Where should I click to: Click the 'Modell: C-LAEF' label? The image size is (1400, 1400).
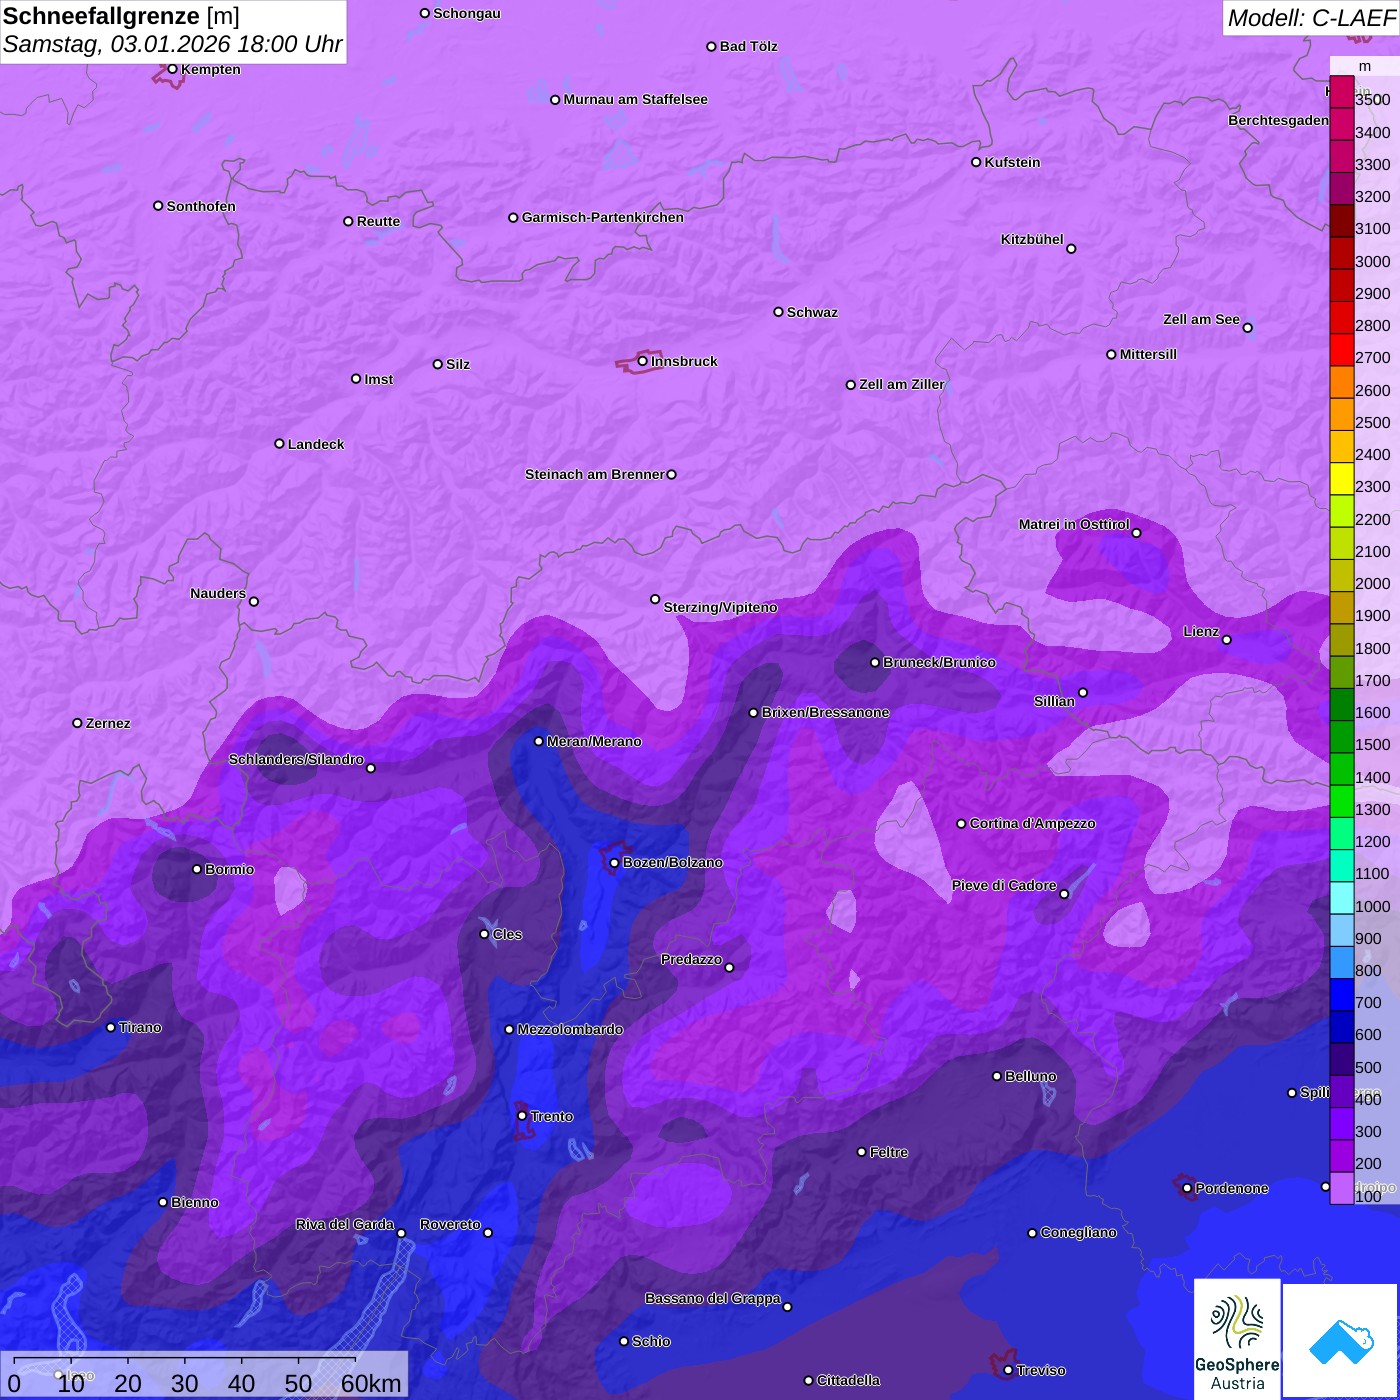[x=1311, y=18]
